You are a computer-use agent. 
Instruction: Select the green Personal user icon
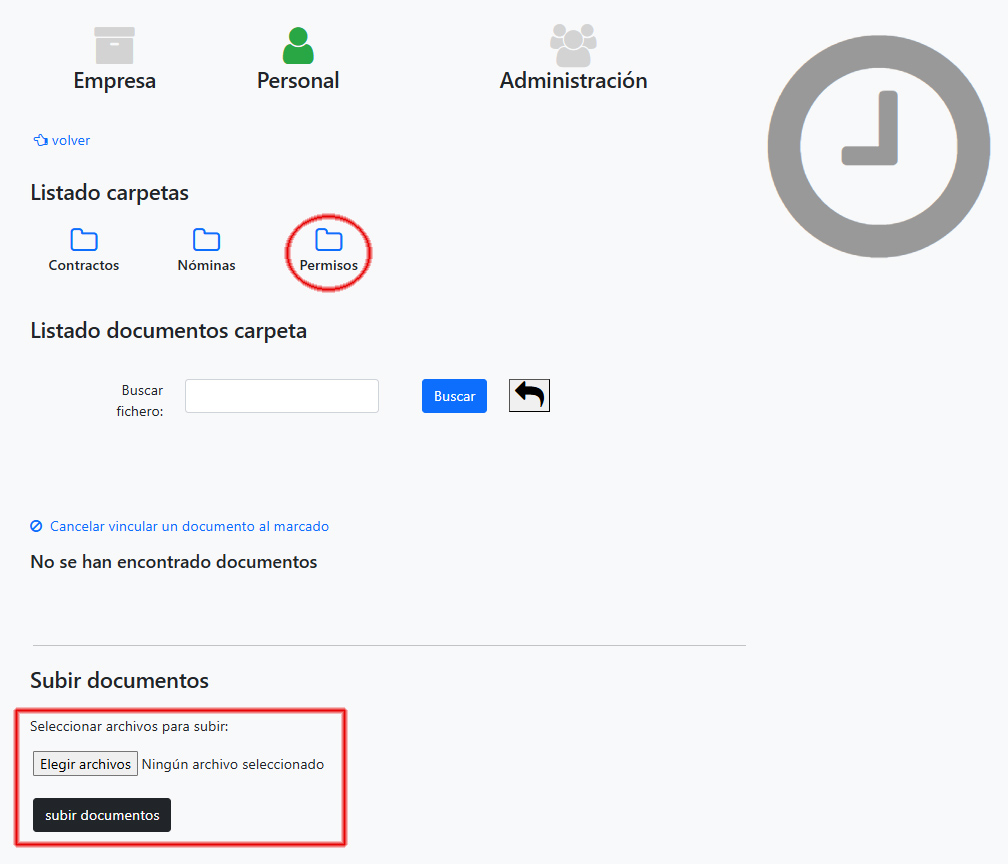298,45
